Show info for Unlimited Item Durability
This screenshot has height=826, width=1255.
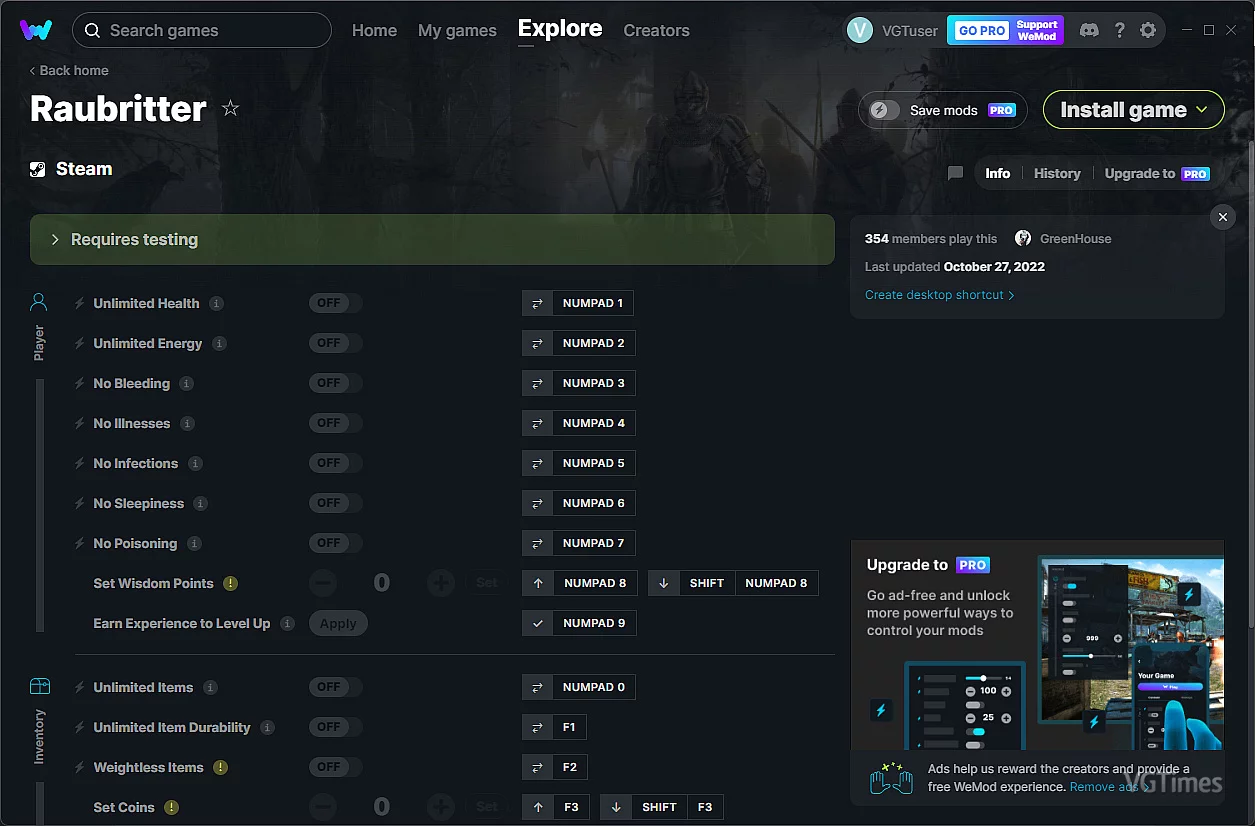click(x=267, y=727)
